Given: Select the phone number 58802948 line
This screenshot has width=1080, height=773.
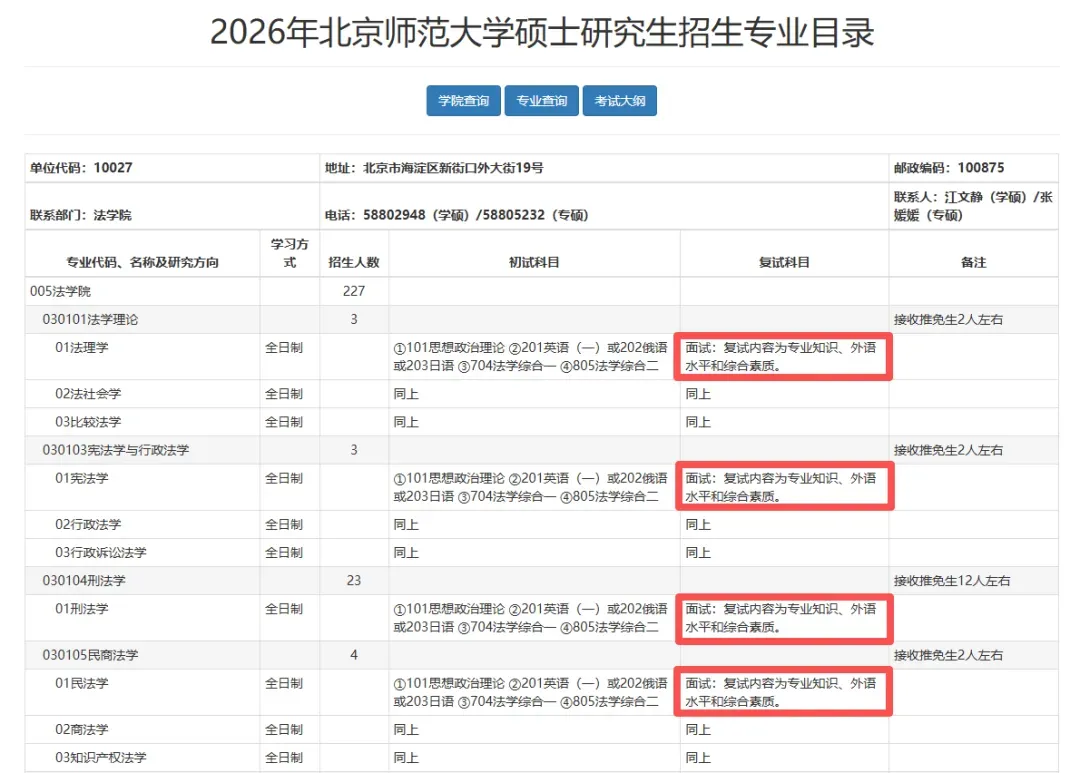Looking at the screenshot, I should point(457,215).
